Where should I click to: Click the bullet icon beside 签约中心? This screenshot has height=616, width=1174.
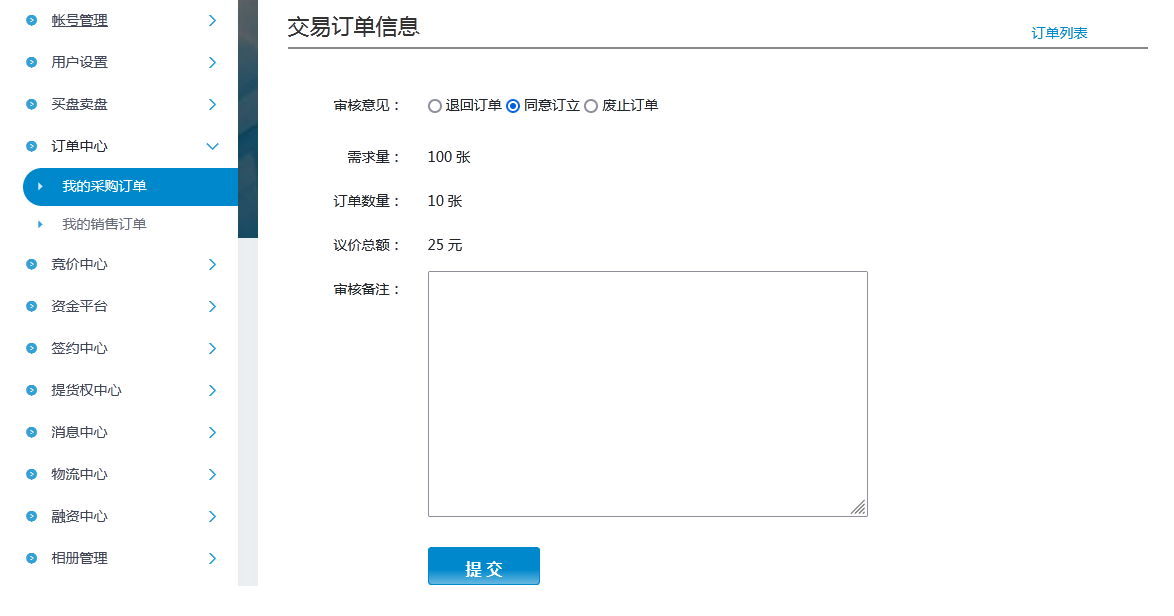pyautogui.click(x=32, y=348)
